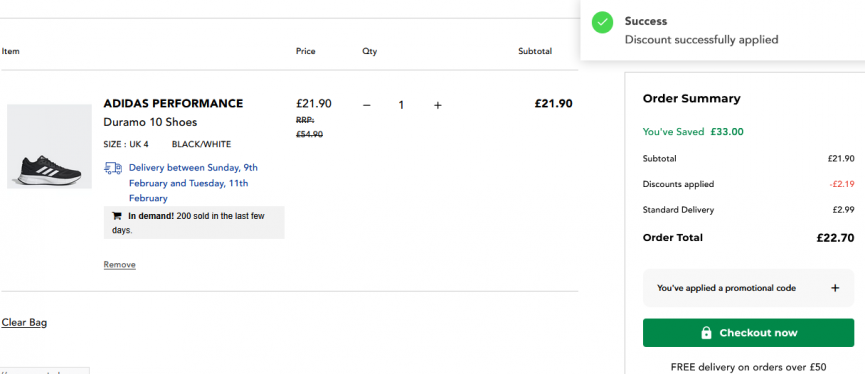Image resolution: width=865 pixels, height=374 pixels.
Task: Click the Discounts applied value -£2.19
Action: click(842, 184)
